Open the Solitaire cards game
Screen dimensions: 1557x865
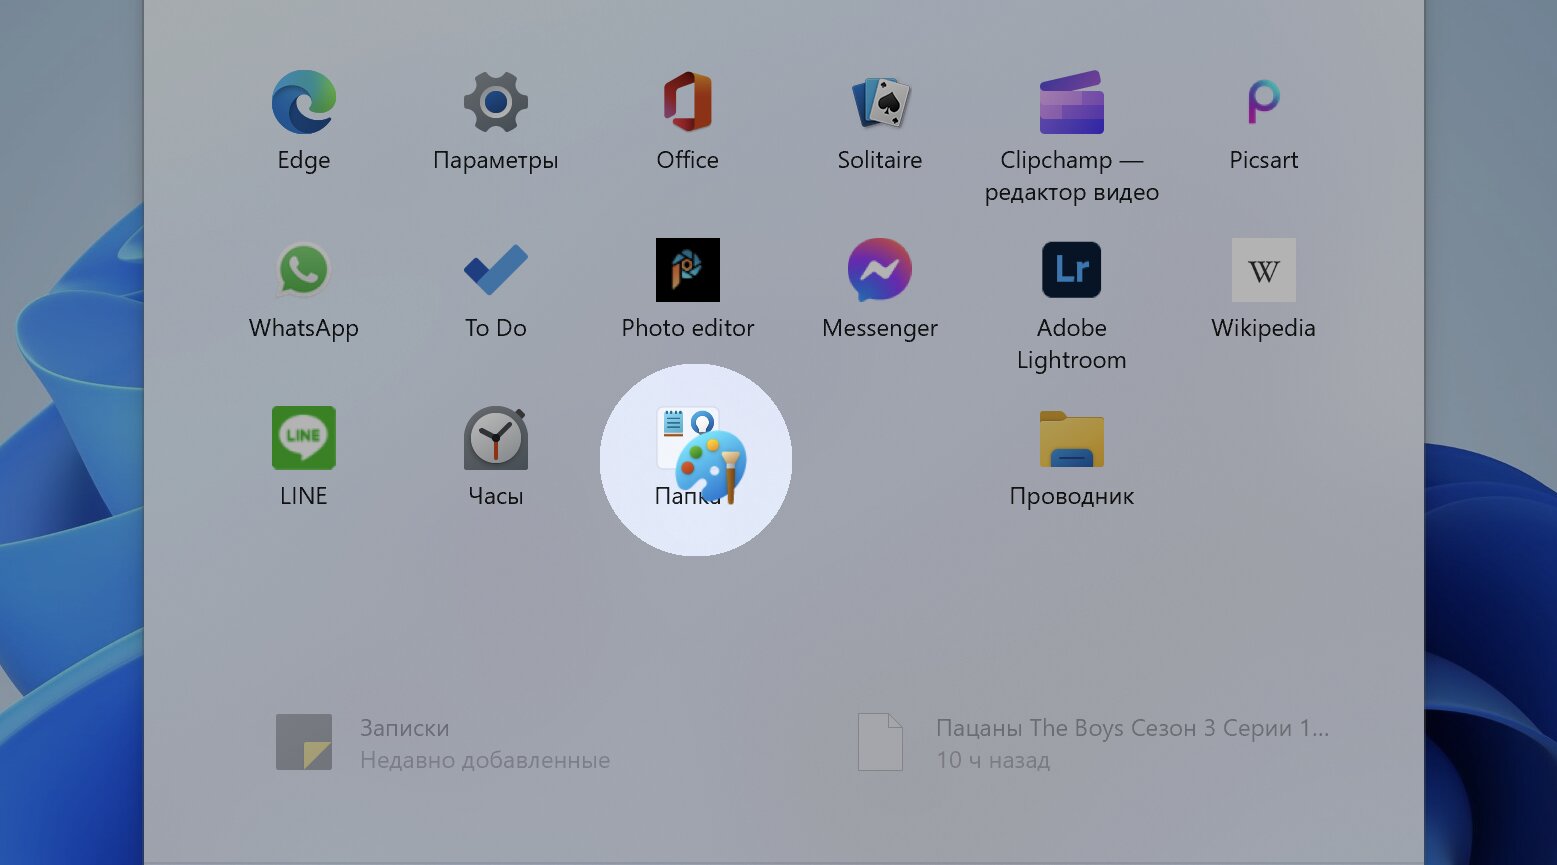[x=880, y=102]
